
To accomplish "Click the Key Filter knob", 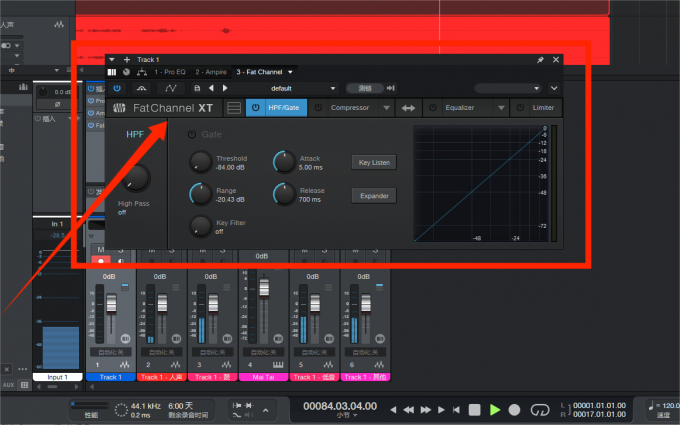I will coord(200,226).
